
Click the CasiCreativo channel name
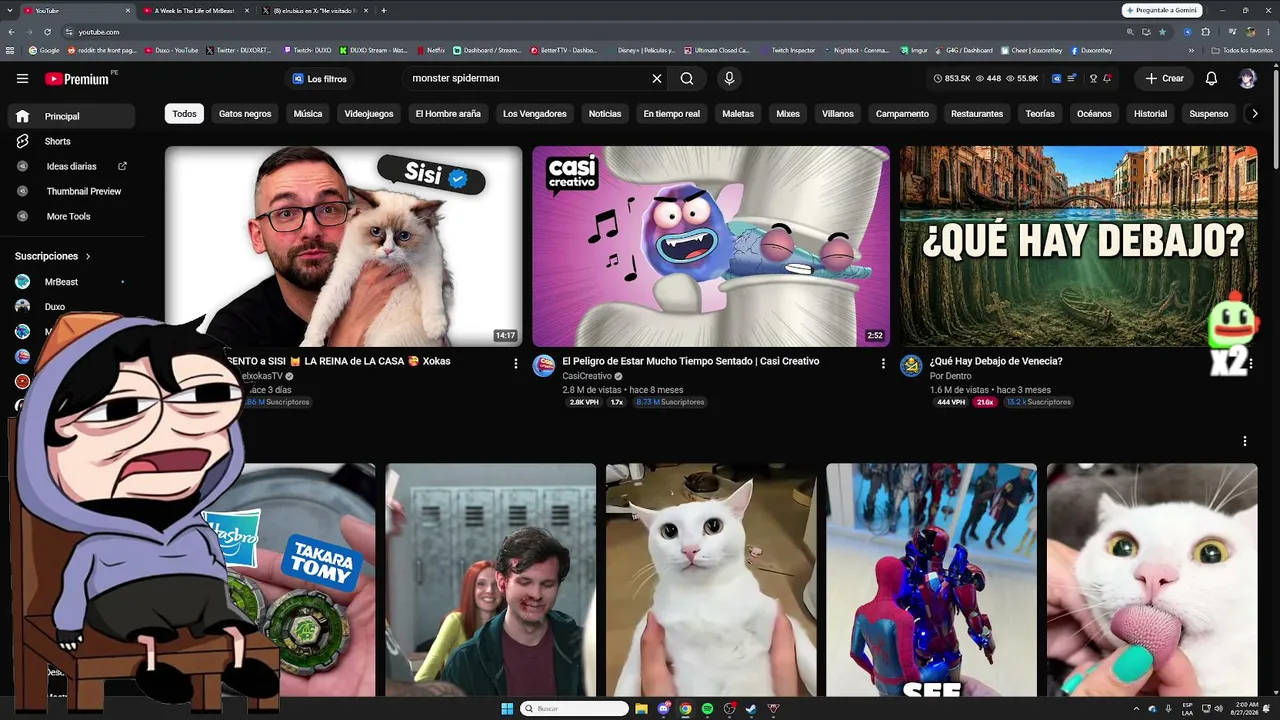[x=587, y=376]
